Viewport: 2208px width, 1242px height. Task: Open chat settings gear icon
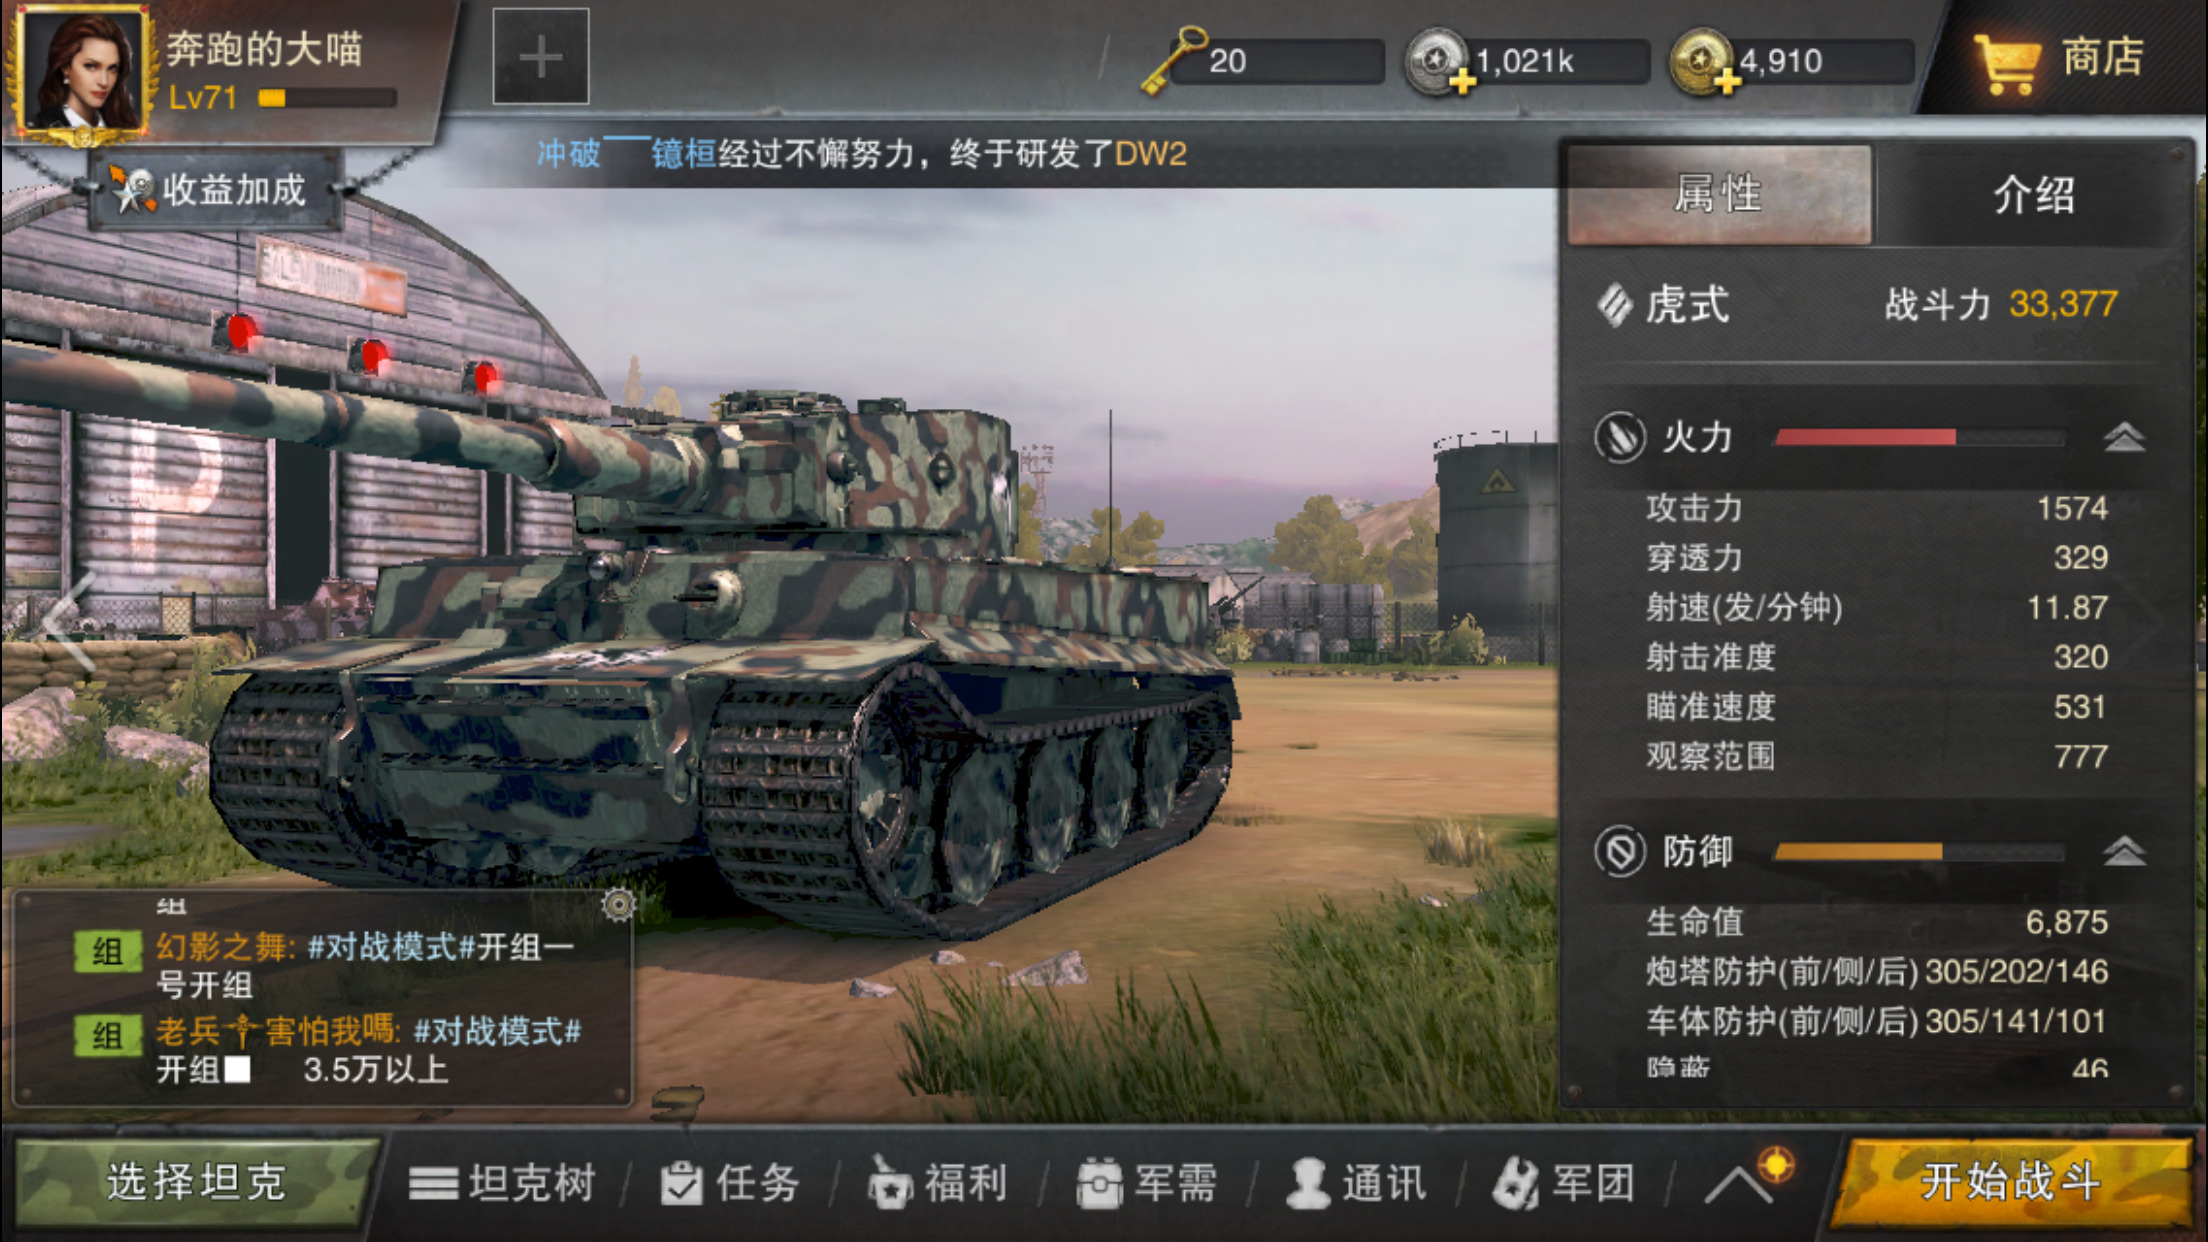[x=619, y=905]
